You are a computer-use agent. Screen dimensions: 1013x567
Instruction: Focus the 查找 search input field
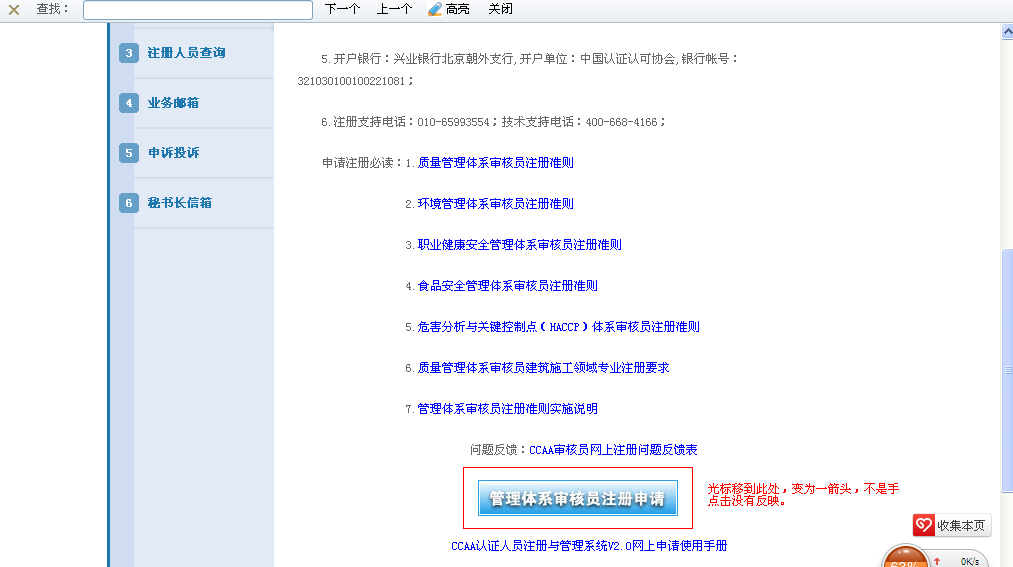pos(198,10)
